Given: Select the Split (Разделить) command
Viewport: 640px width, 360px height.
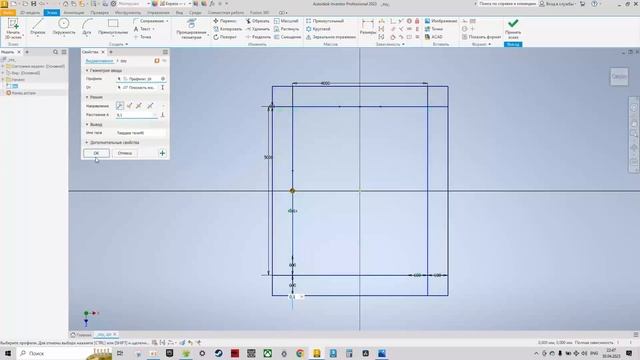Looking at the screenshot, I should pyautogui.click(x=258, y=37).
